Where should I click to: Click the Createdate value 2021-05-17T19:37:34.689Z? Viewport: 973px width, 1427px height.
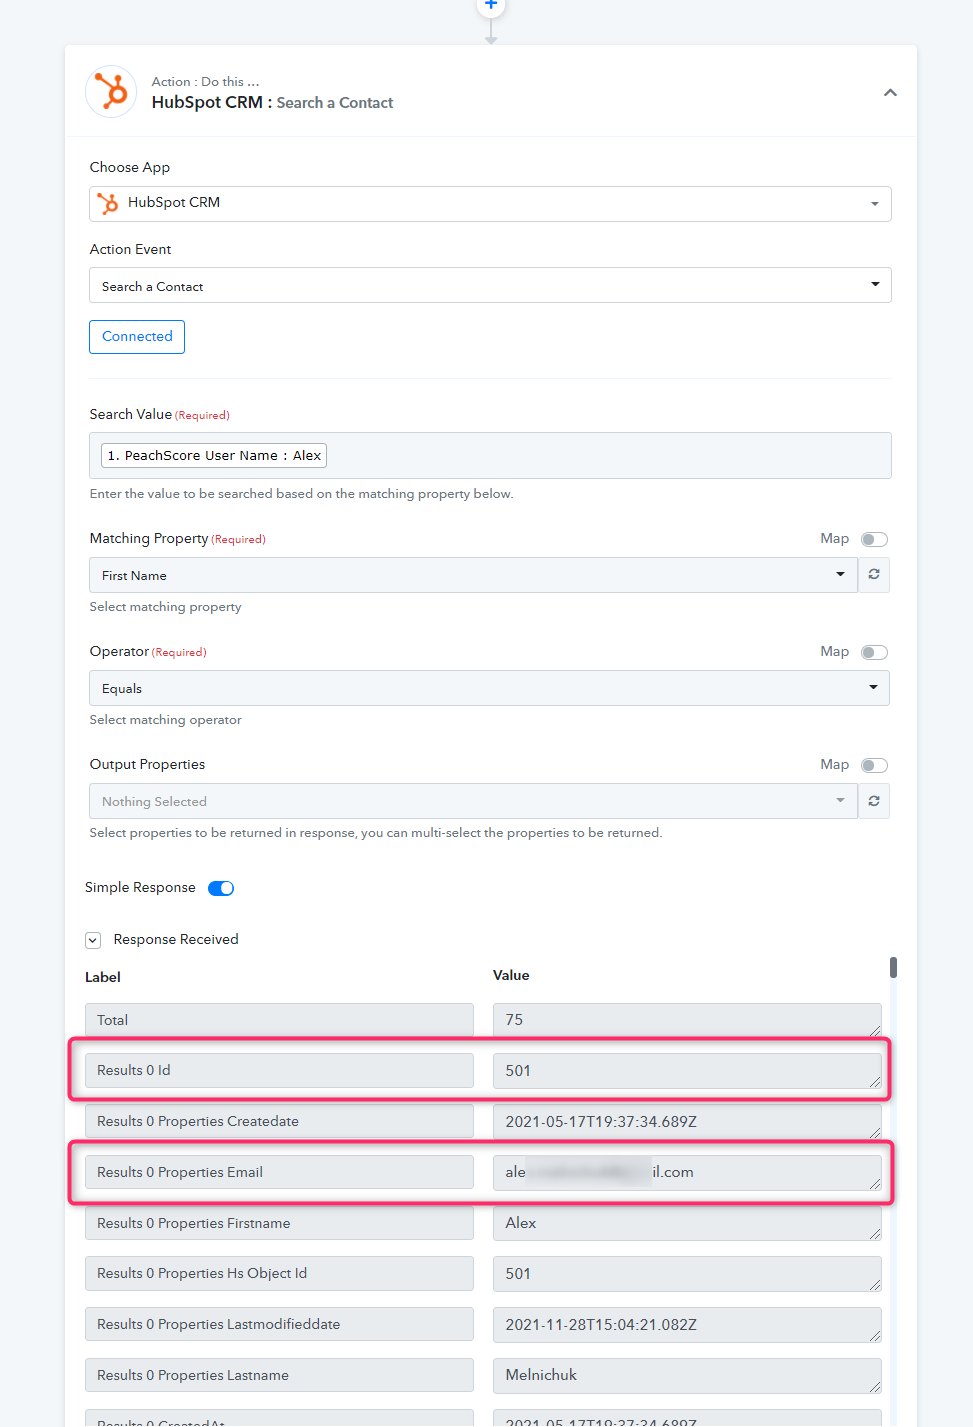pos(687,1121)
